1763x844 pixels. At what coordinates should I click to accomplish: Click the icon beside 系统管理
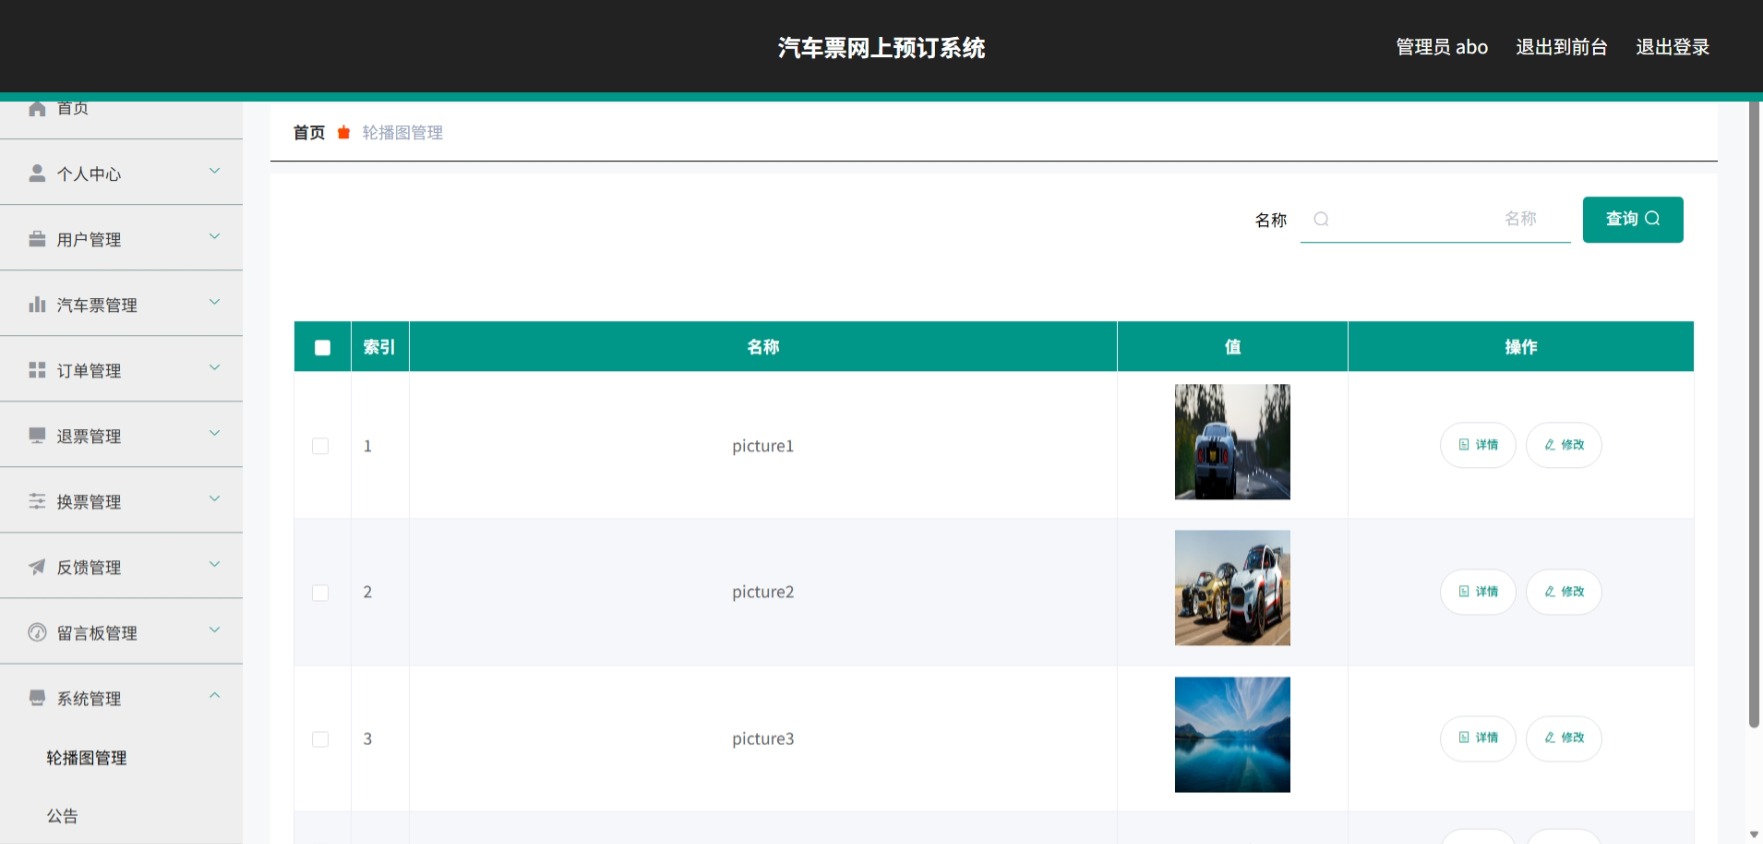tap(37, 697)
